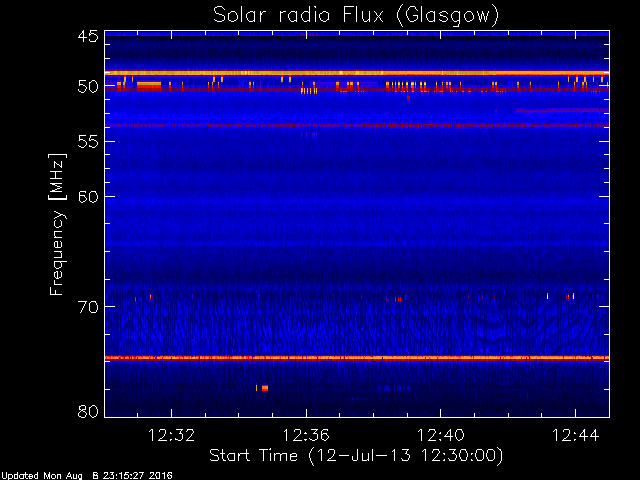The width and height of the screenshot is (640, 480).
Task: Click the wide red-yellow block at 50 MHz
Action: [x=149, y=85]
